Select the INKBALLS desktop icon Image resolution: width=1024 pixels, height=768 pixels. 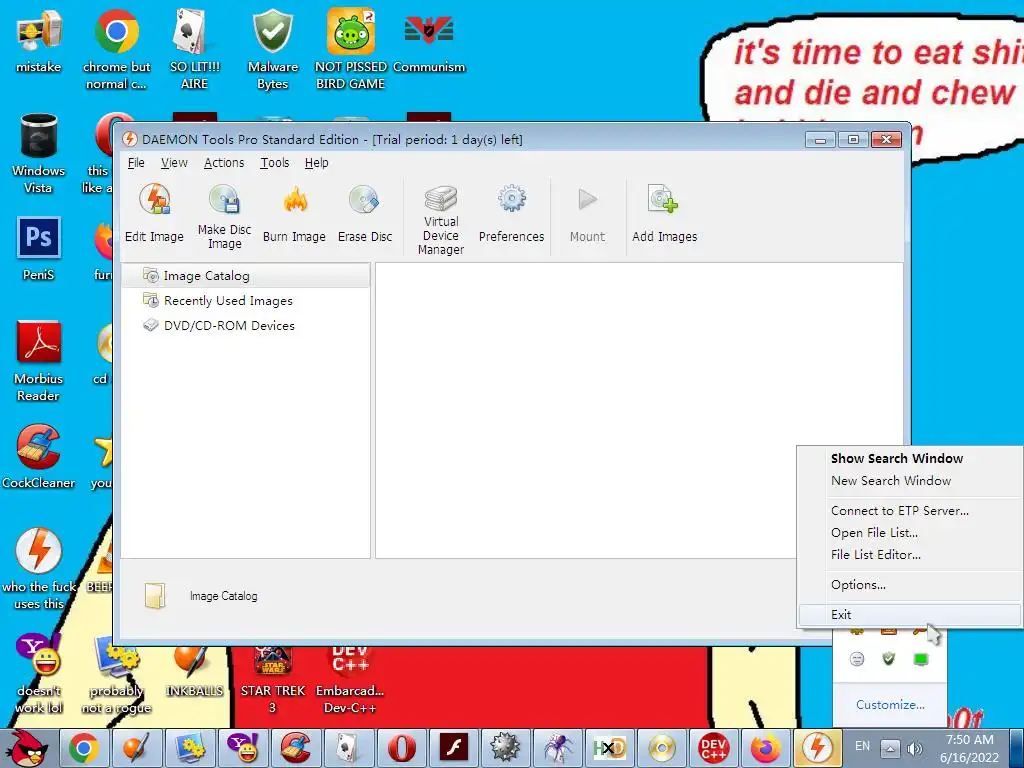[194, 669]
